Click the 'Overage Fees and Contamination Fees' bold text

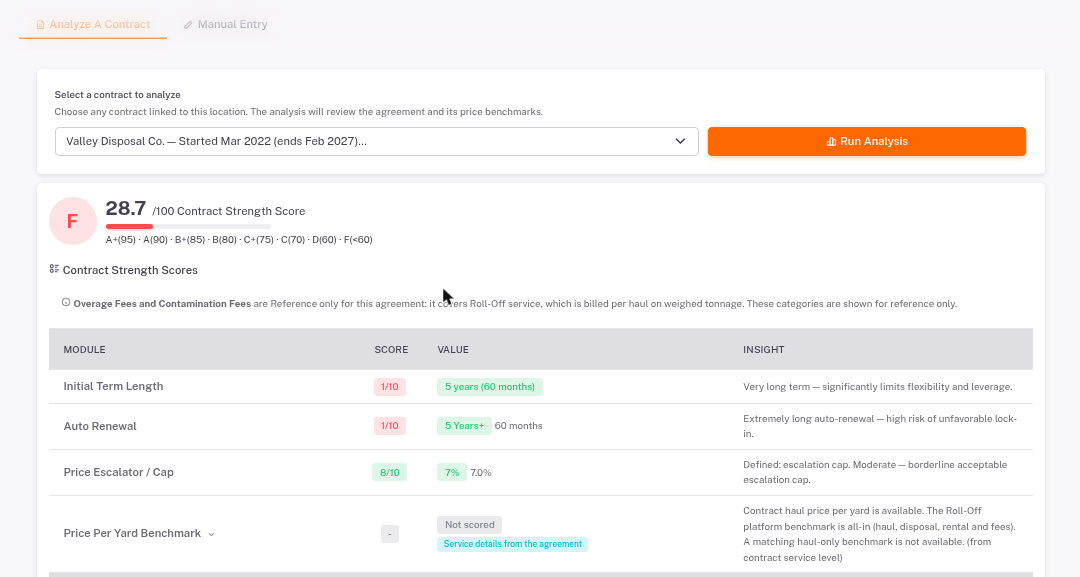pos(162,304)
